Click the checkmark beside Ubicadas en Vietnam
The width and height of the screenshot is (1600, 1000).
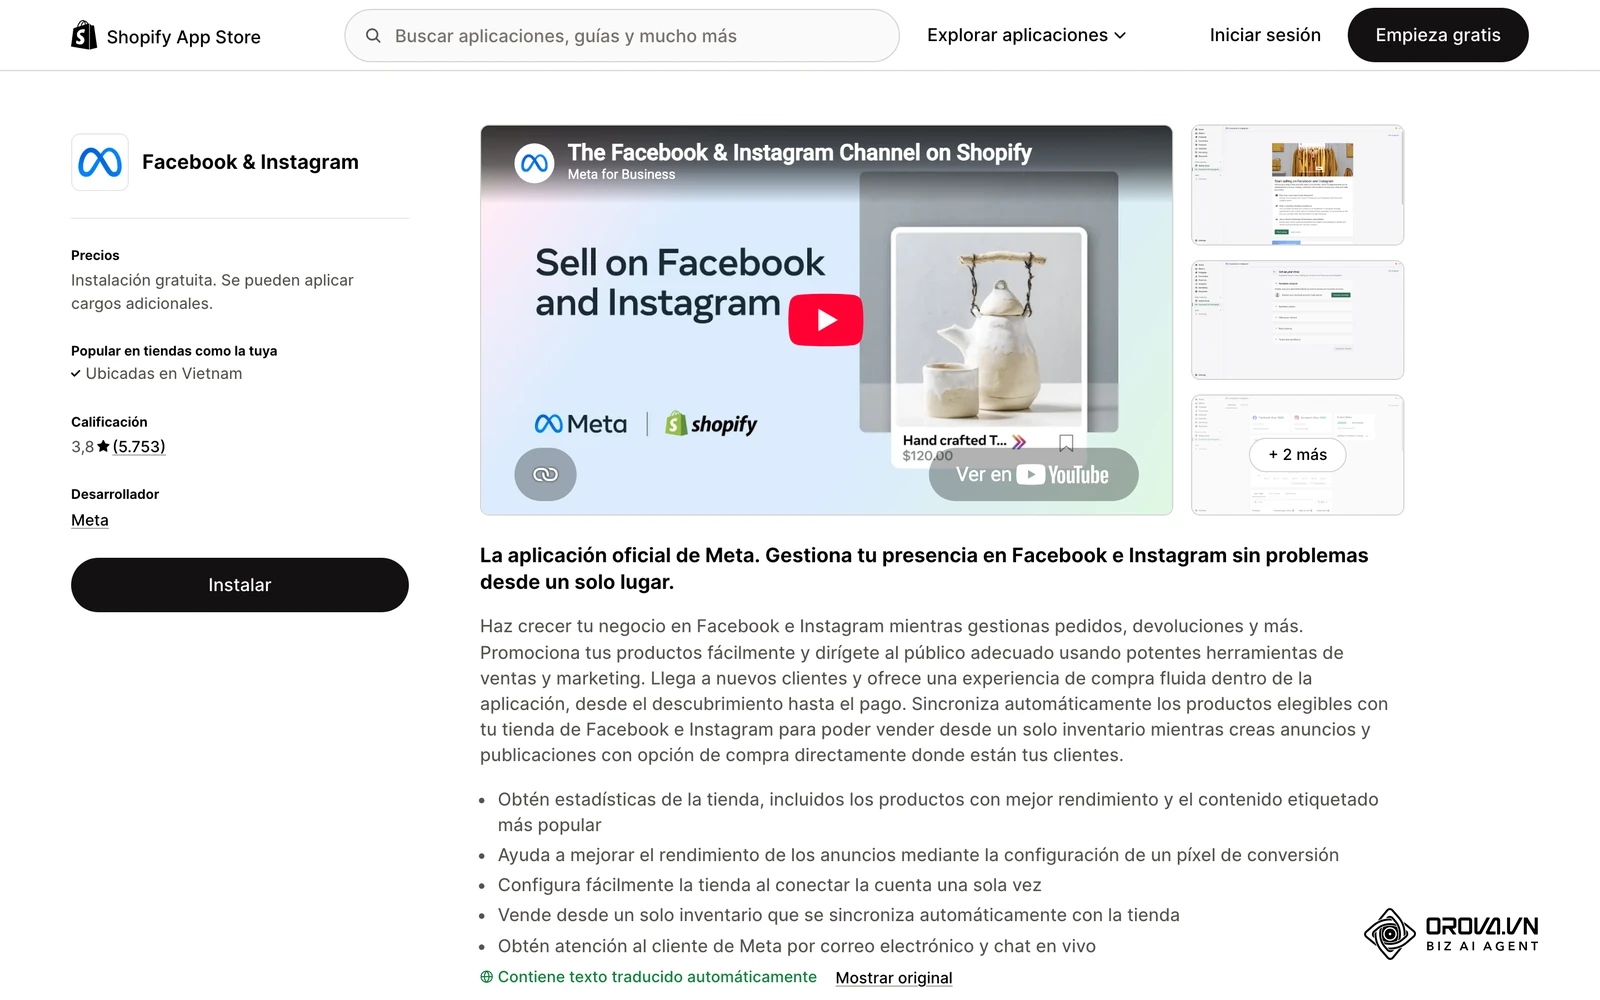click(x=76, y=374)
